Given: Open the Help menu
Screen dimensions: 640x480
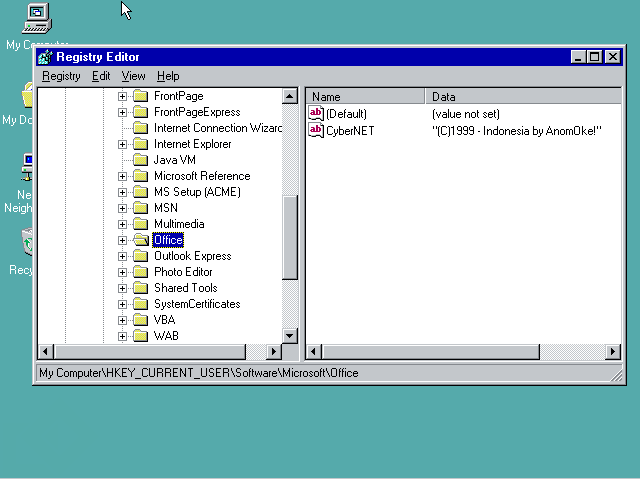Looking at the screenshot, I should [x=168, y=76].
